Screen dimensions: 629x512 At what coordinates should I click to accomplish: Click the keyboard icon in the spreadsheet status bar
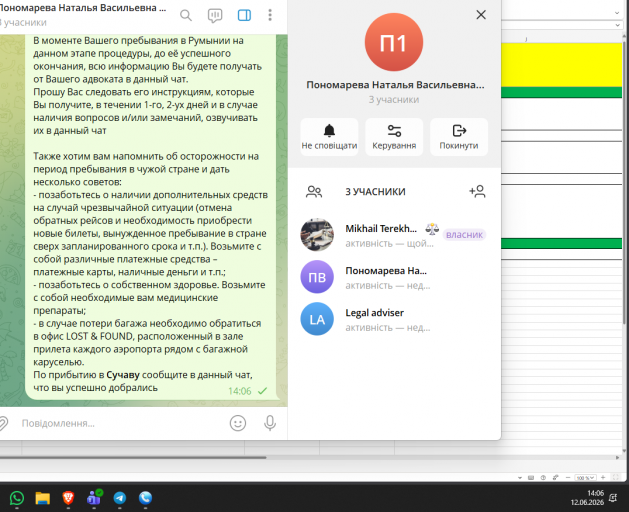click(x=531, y=477)
